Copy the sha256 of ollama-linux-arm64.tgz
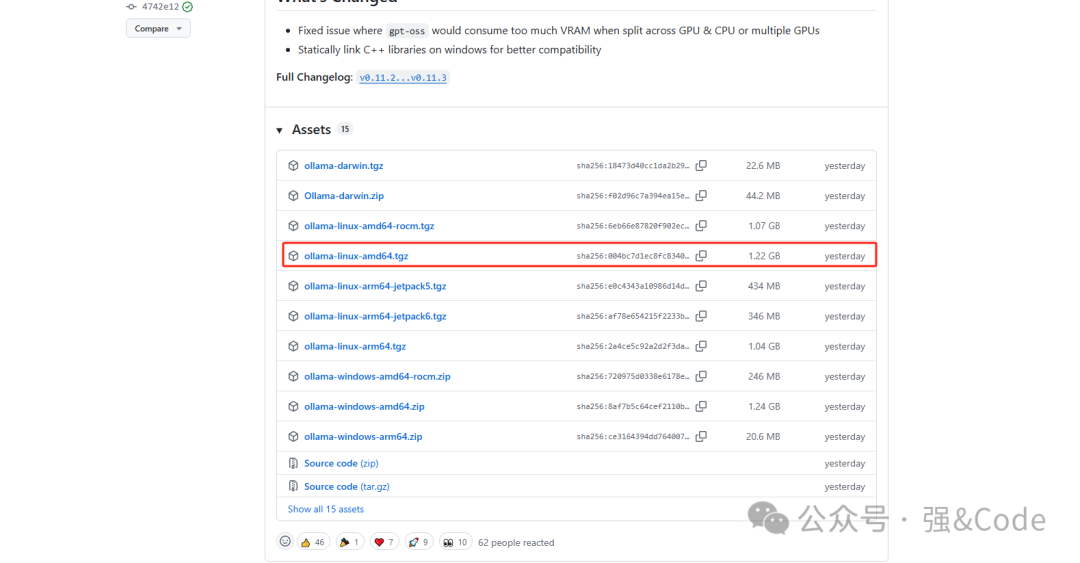Image resolution: width=1080 pixels, height=563 pixels. pyautogui.click(x=701, y=346)
